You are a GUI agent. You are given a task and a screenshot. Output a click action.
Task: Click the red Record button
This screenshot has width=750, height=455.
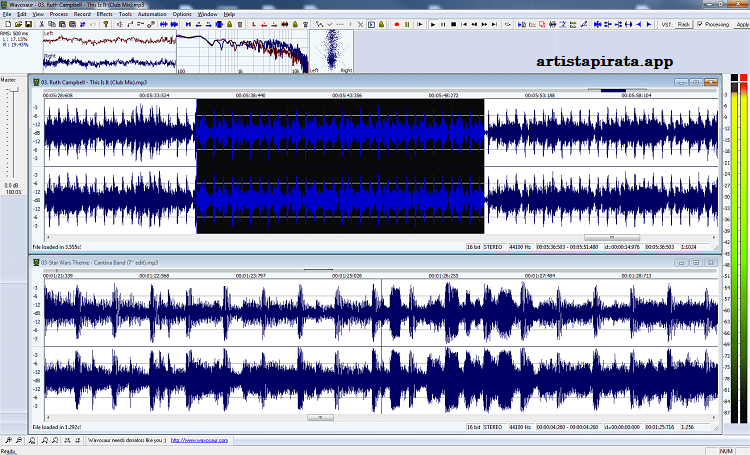click(397, 24)
